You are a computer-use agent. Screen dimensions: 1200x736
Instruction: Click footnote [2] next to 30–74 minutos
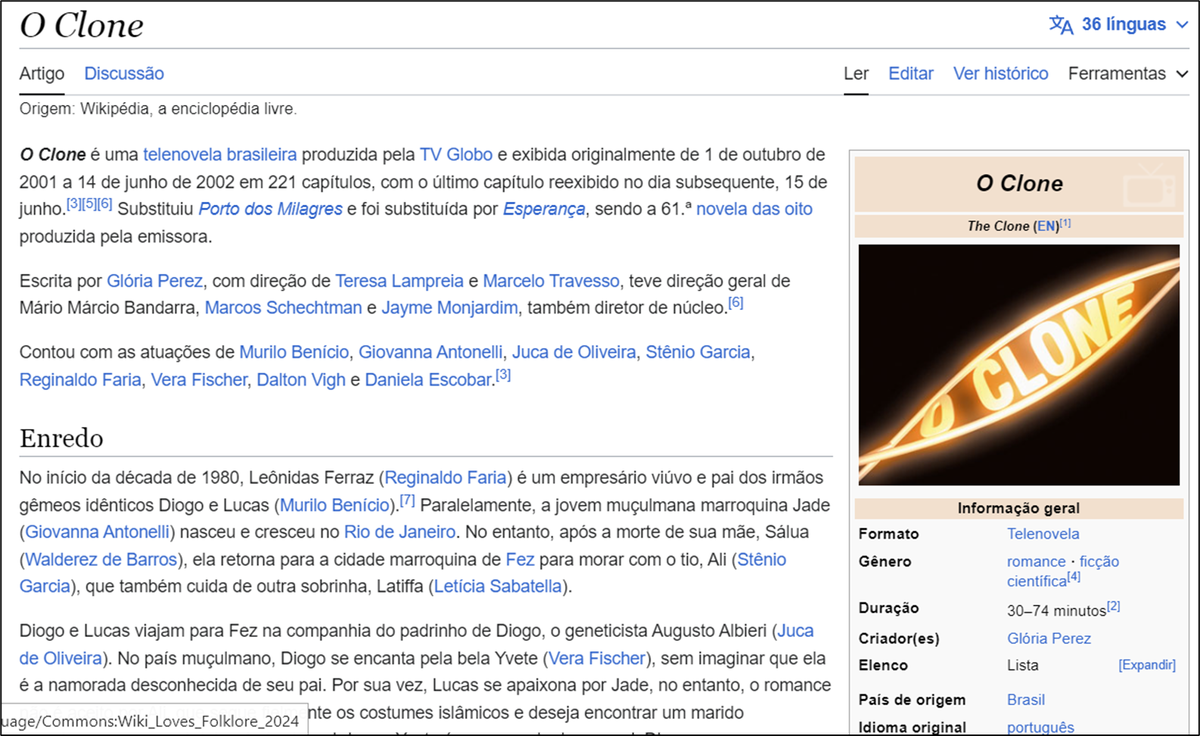(1113, 606)
